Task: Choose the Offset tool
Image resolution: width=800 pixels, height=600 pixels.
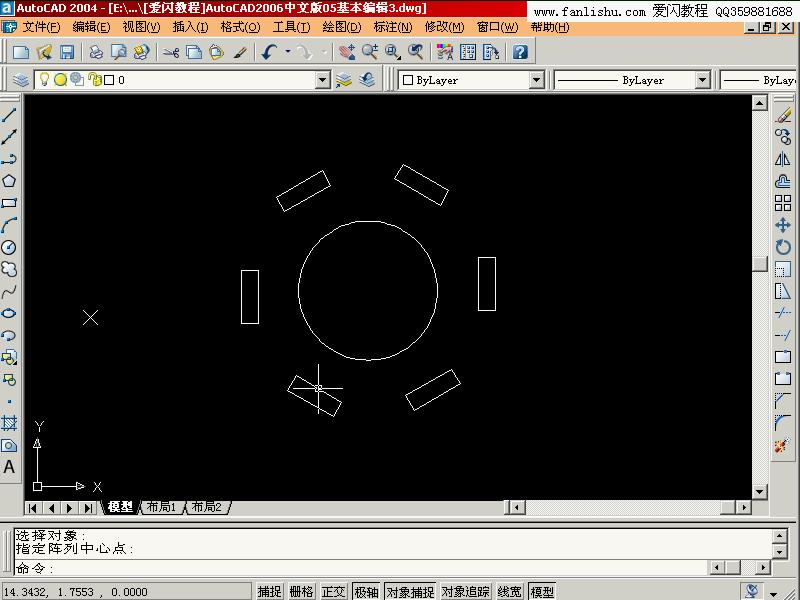Action: 783,181
